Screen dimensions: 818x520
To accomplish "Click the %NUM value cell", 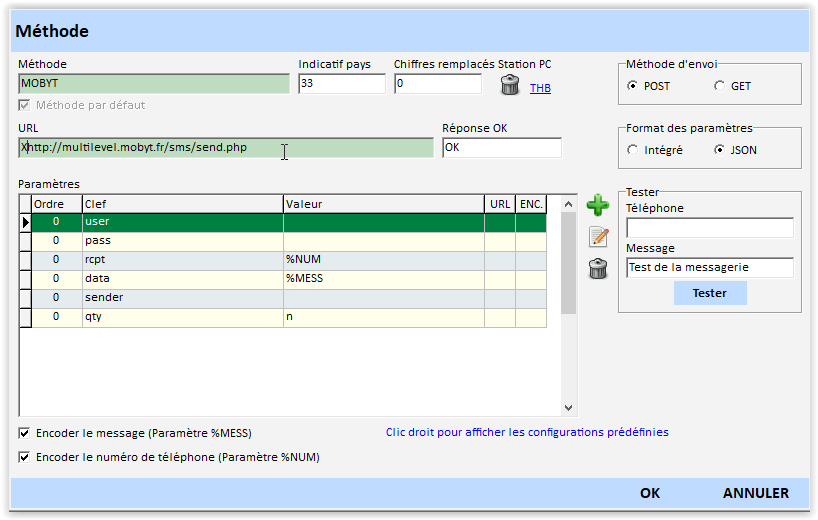I will tap(384, 260).
